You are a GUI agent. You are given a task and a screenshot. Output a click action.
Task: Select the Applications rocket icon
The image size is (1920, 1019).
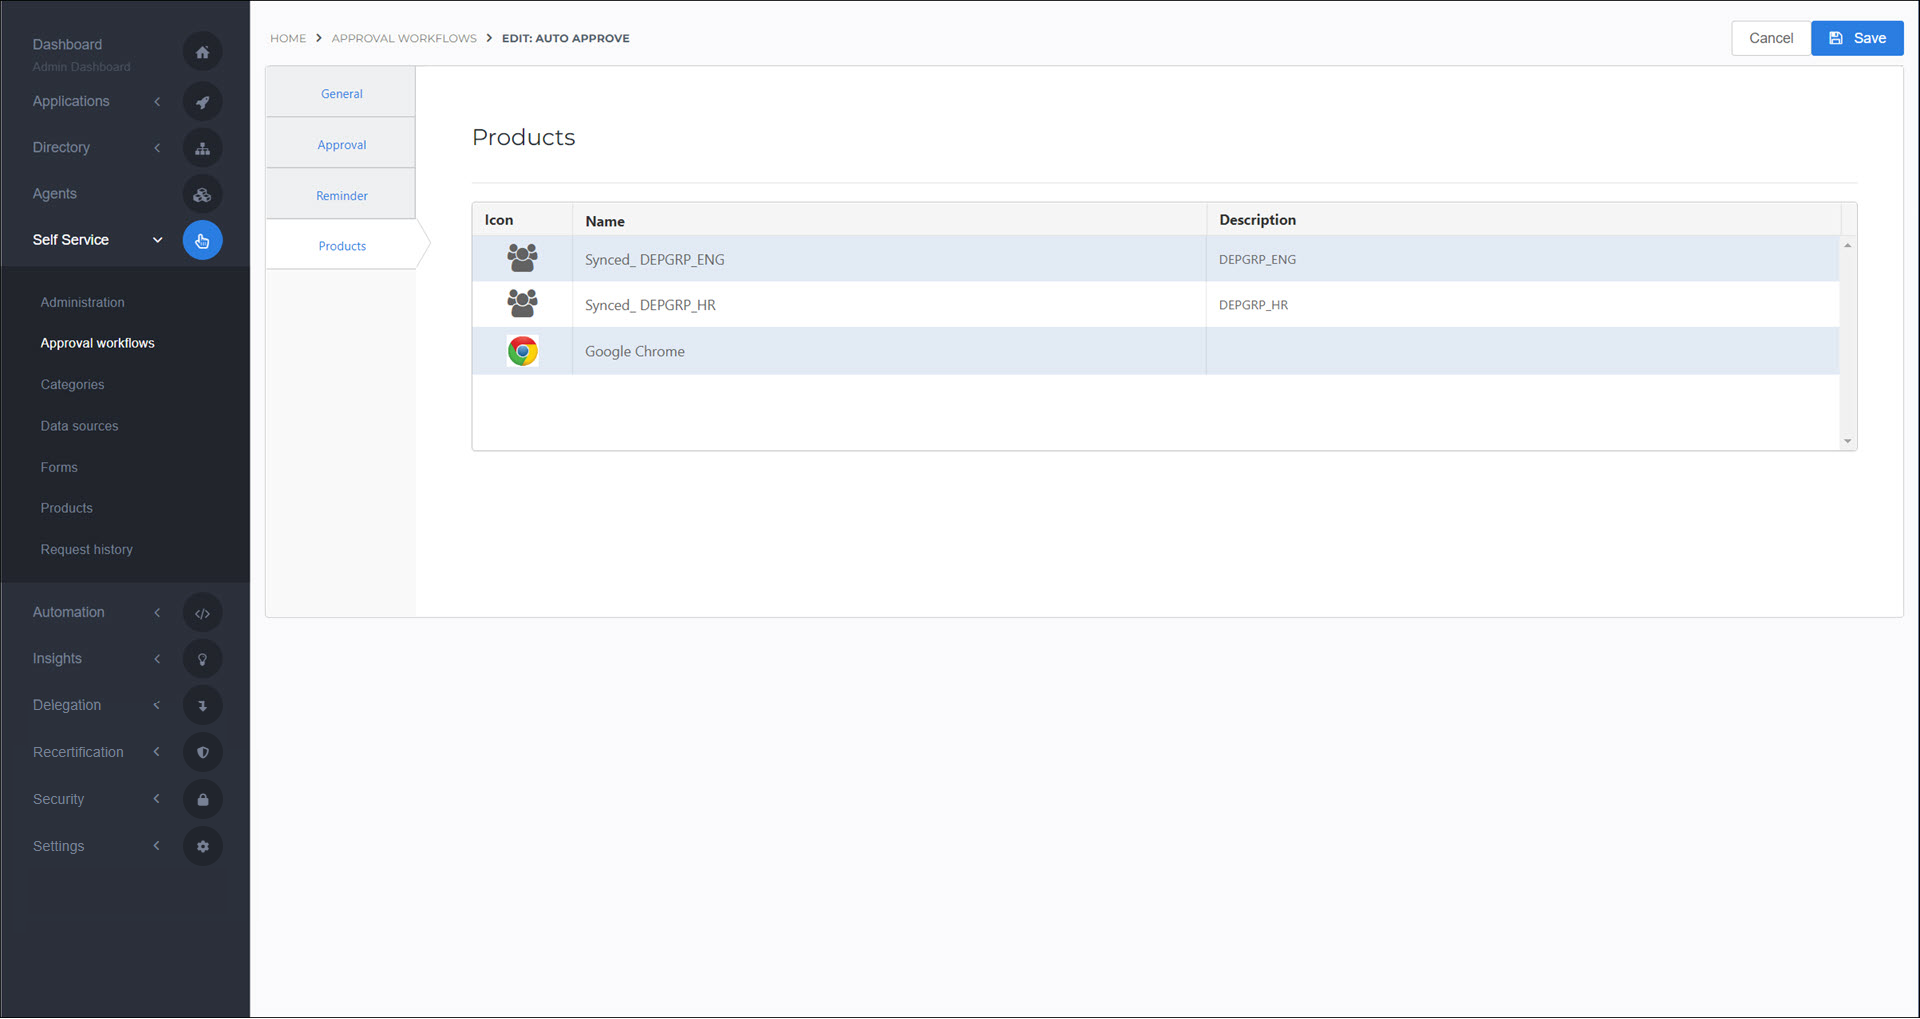click(x=202, y=101)
